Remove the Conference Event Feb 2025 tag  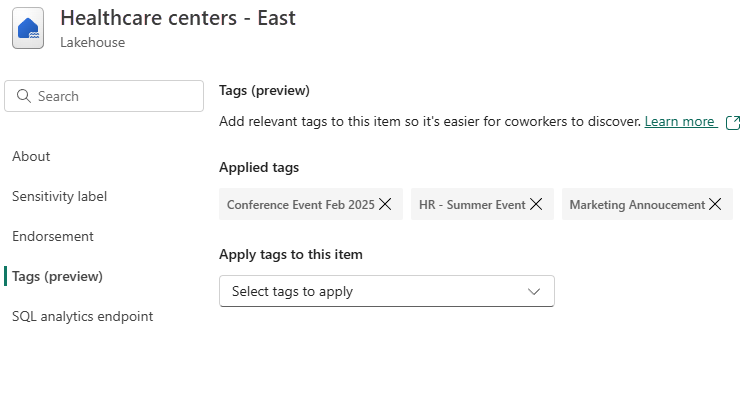[x=386, y=204]
